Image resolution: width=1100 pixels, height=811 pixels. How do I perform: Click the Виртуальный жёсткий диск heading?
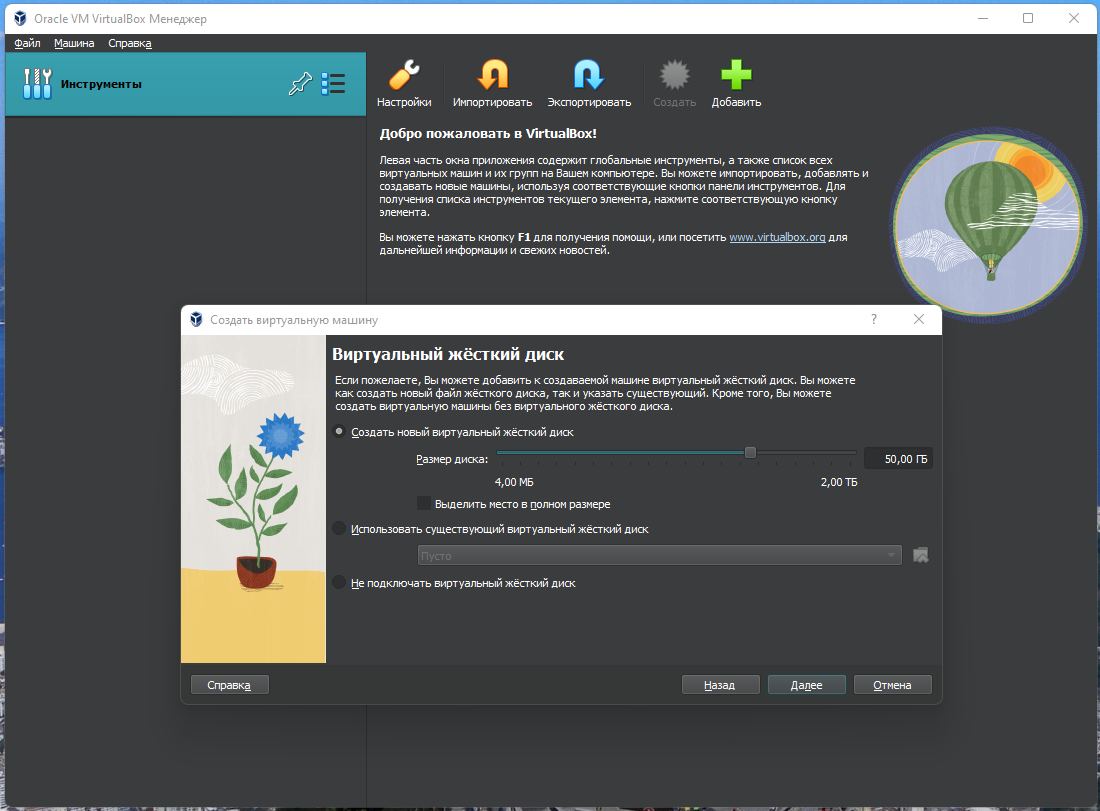point(448,354)
